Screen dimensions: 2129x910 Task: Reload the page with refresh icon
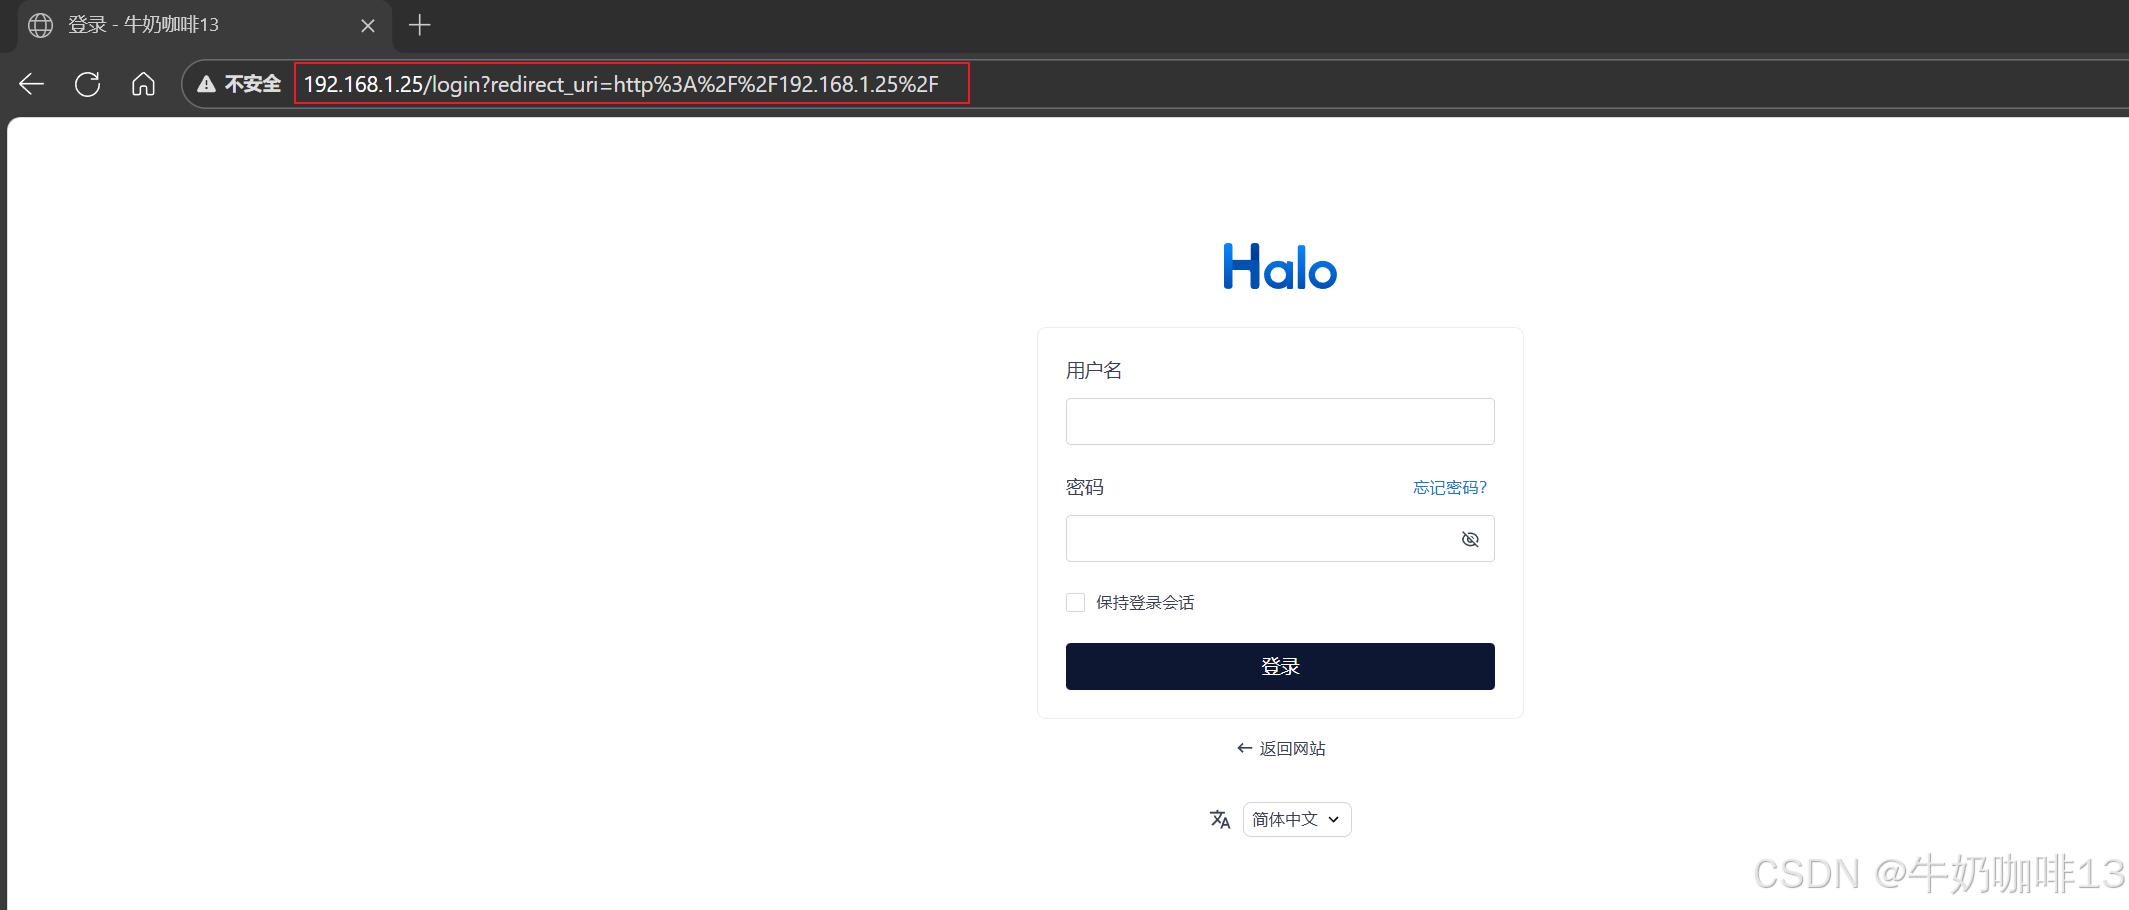point(88,84)
